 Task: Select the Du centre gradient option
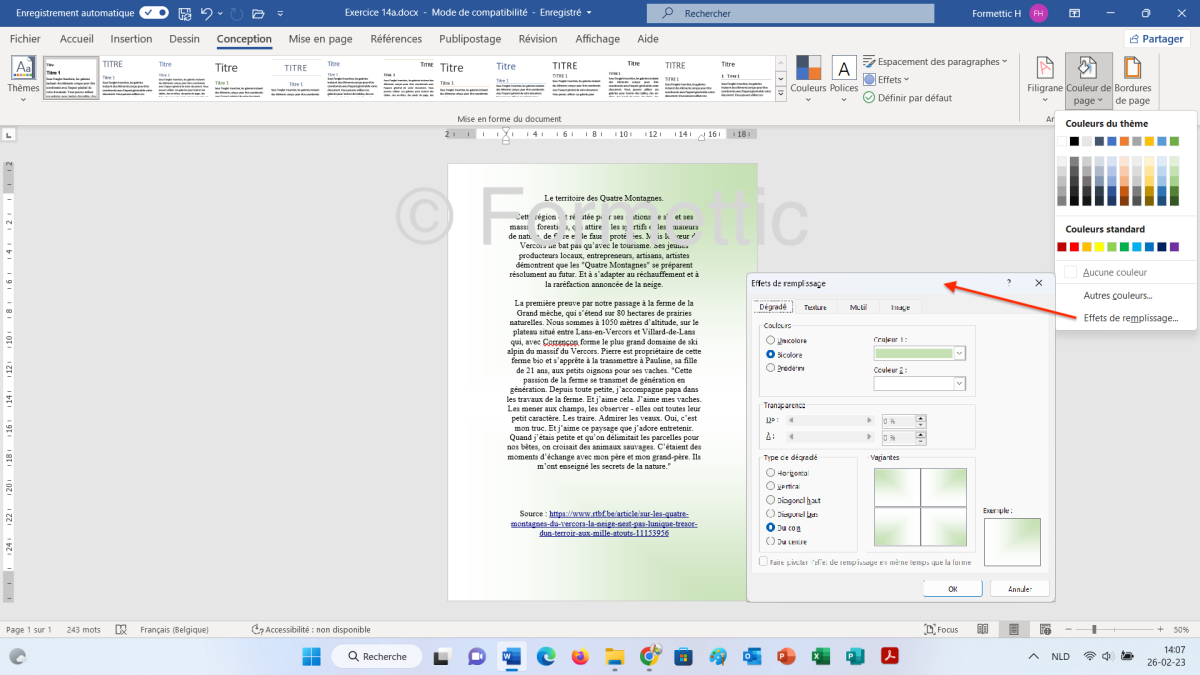pyautogui.click(x=770, y=541)
